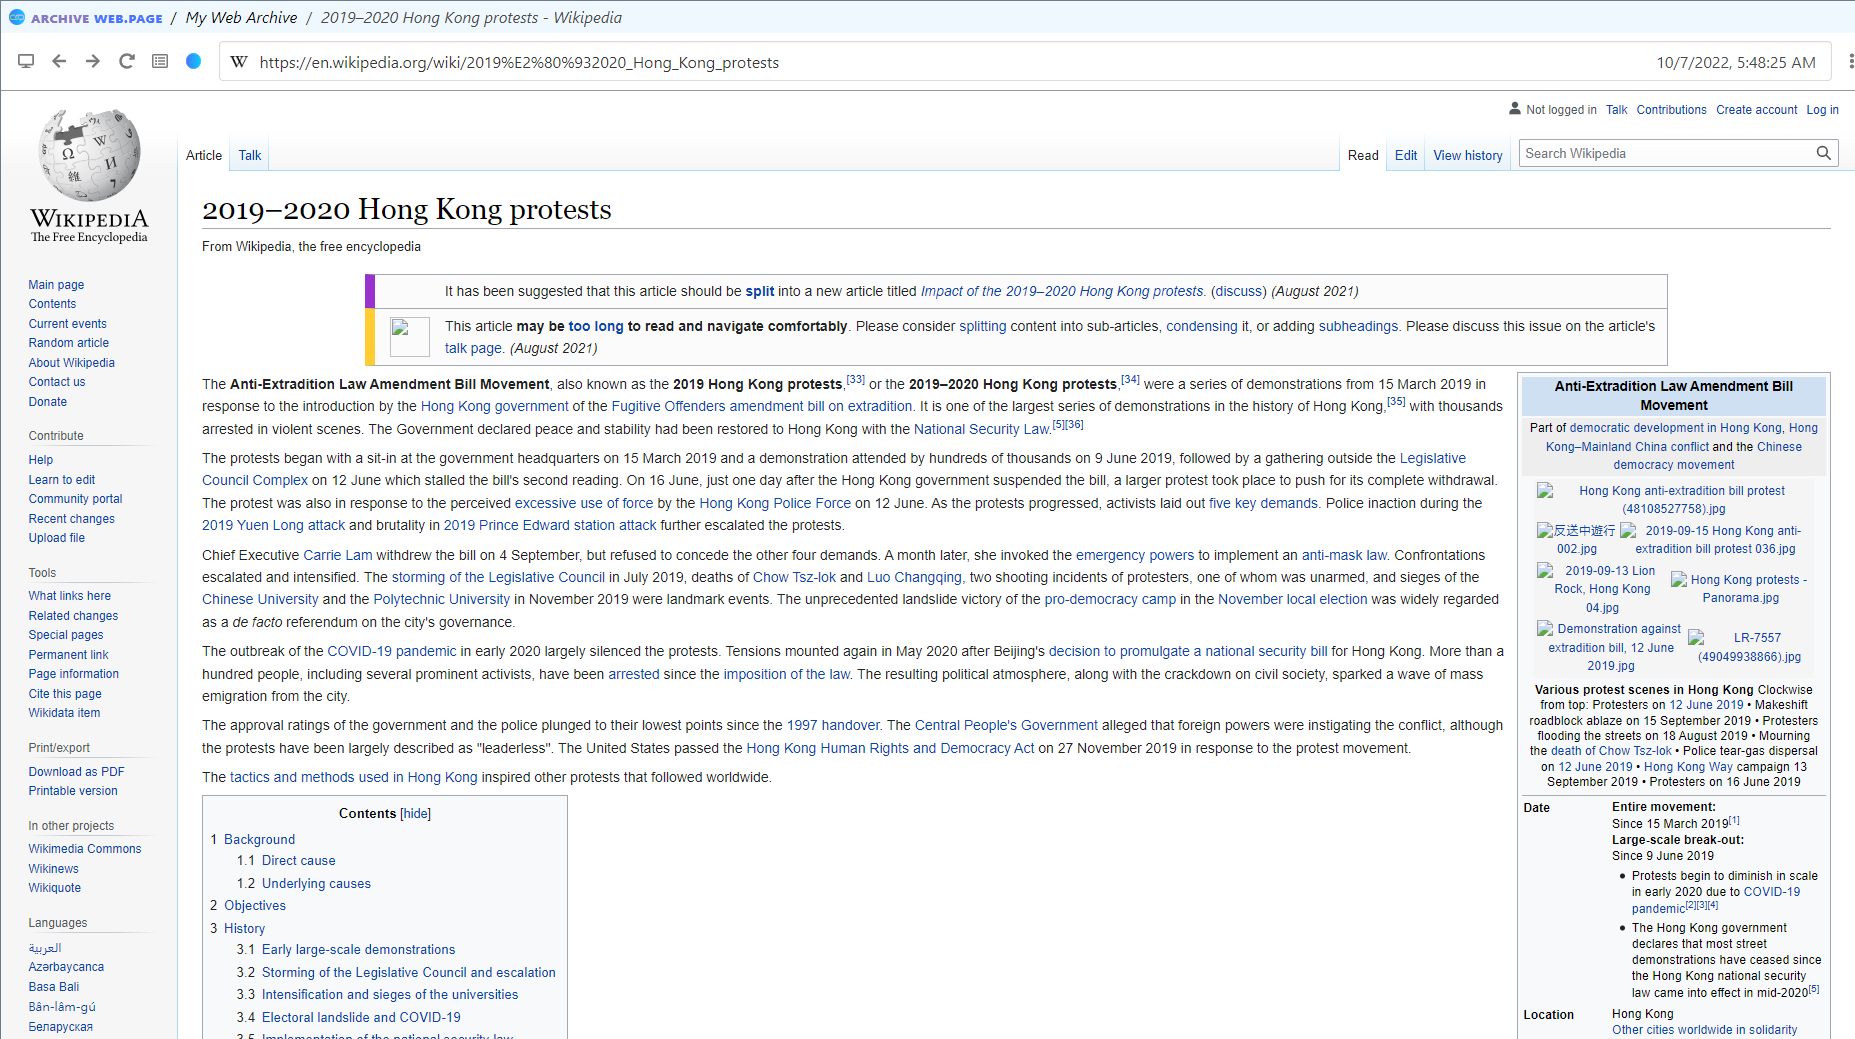Viewport: 1855px width, 1039px height.
Task: Open the Main page sidebar link
Action: click(56, 285)
